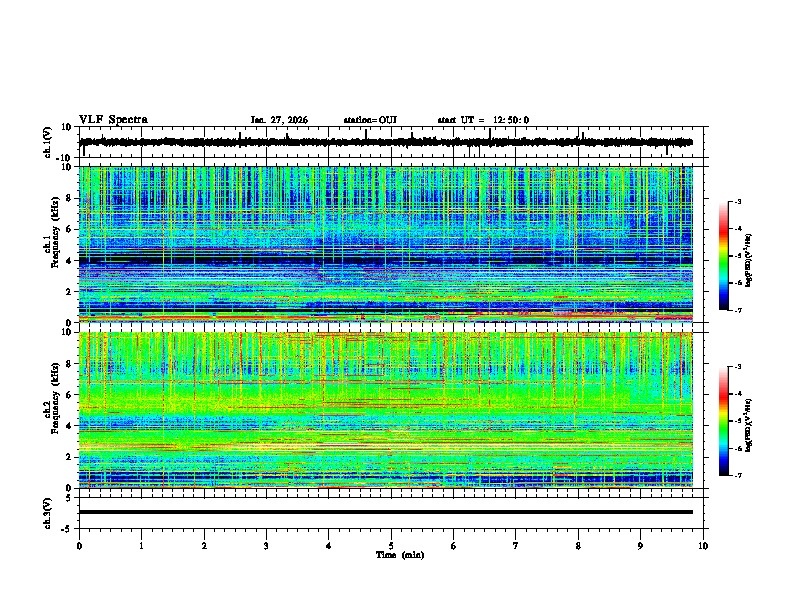This screenshot has height=612, width=792.
Task: Click the 'ch.3(V)' axis label
Action: [48, 513]
